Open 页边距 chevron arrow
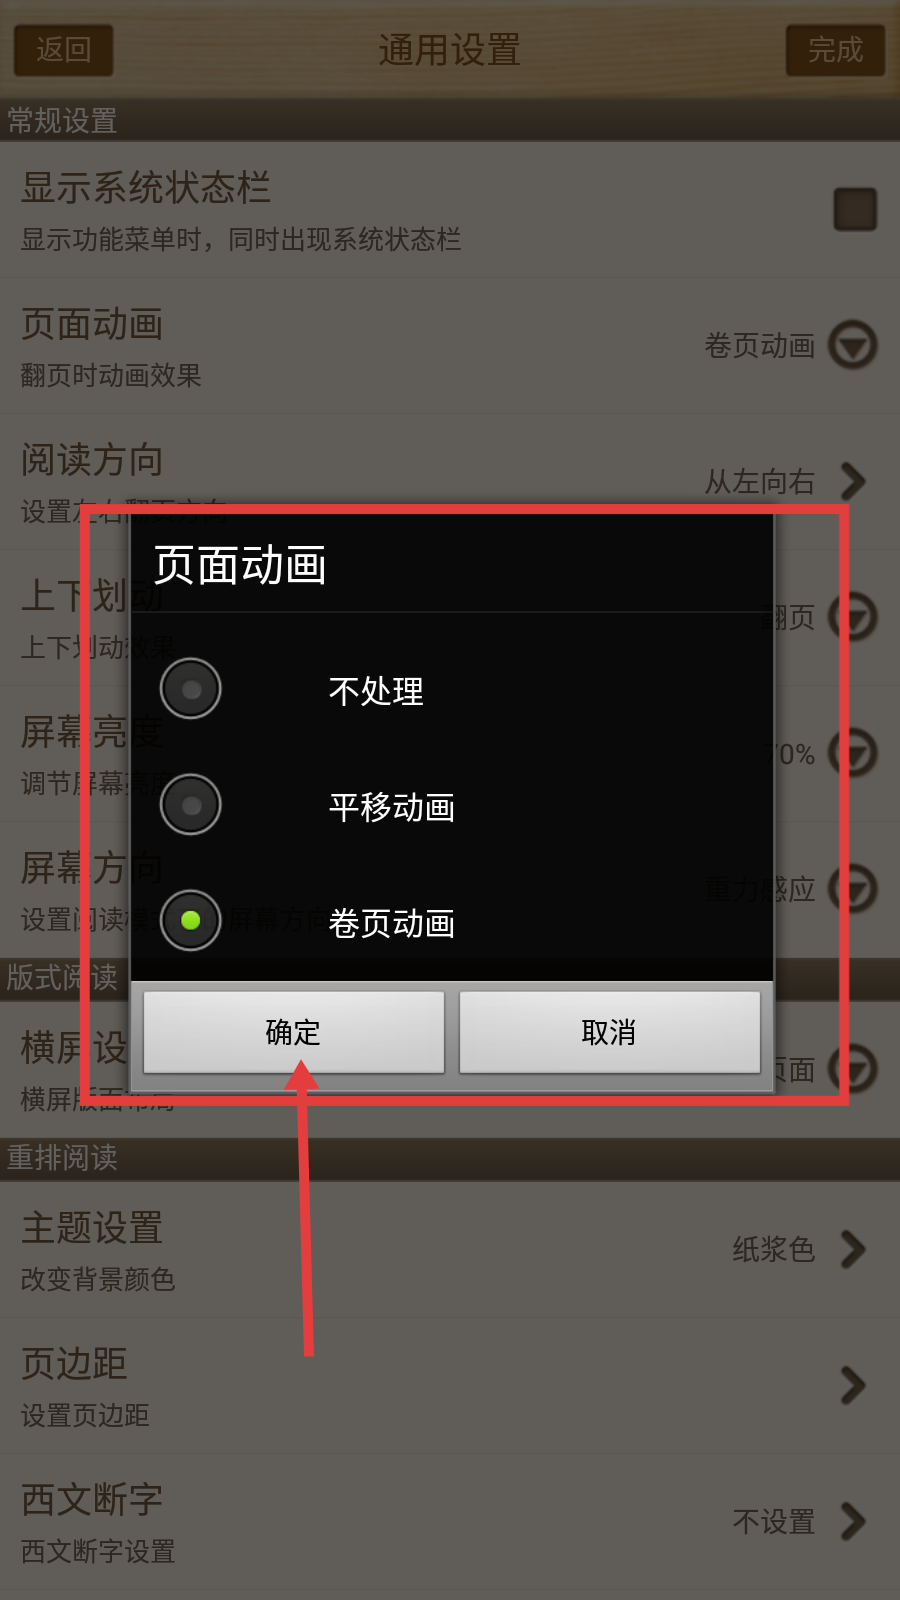This screenshot has width=900, height=1600. coord(853,1385)
